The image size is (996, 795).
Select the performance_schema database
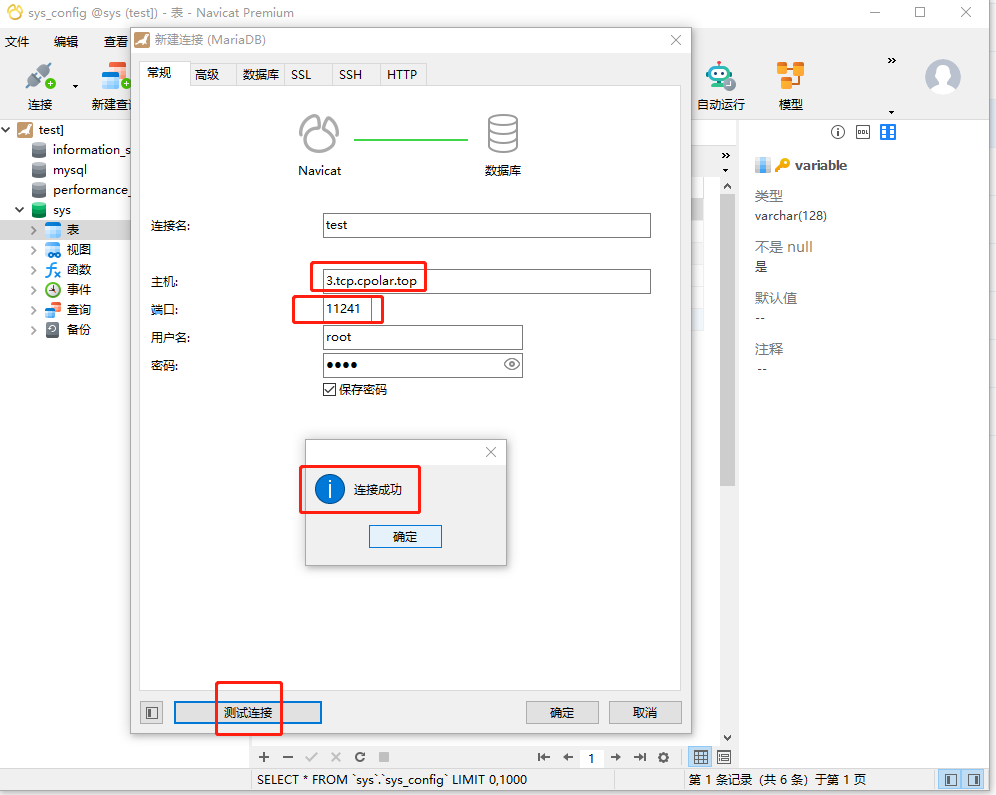point(81,190)
